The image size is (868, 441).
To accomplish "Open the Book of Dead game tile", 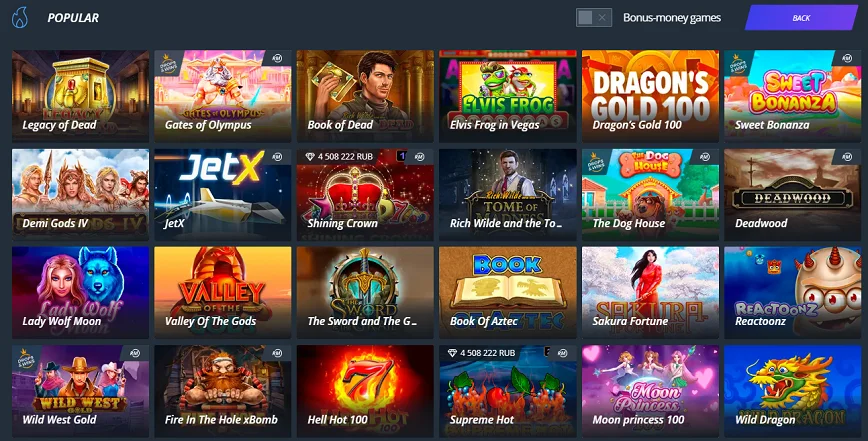I will click(365, 96).
